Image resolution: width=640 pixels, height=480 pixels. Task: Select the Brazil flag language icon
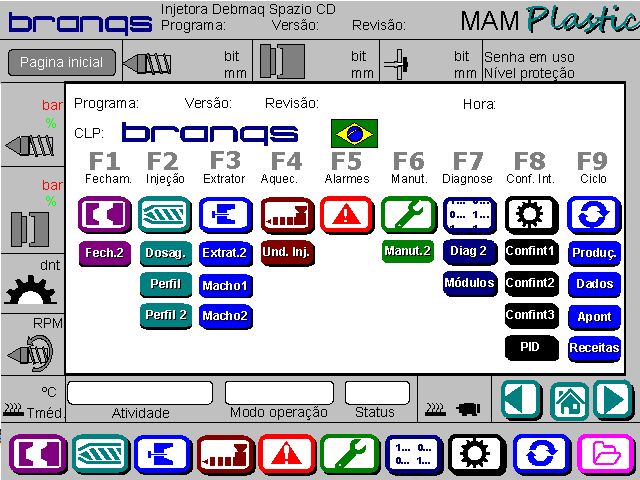click(354, 133)
